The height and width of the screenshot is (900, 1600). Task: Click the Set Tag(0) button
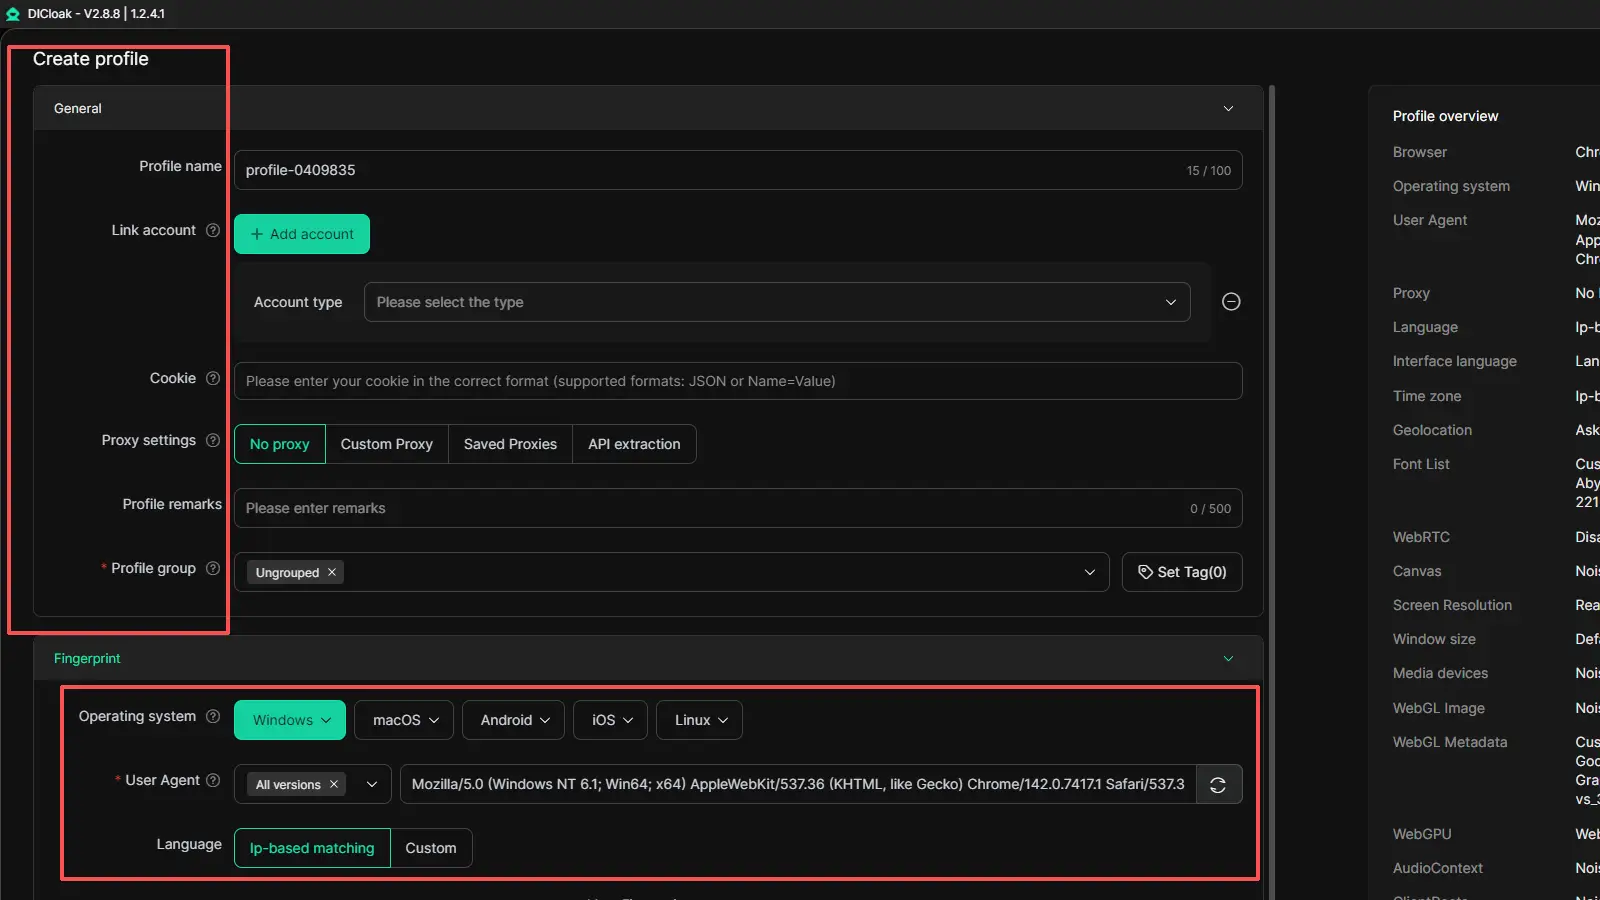click(1182, 572)
